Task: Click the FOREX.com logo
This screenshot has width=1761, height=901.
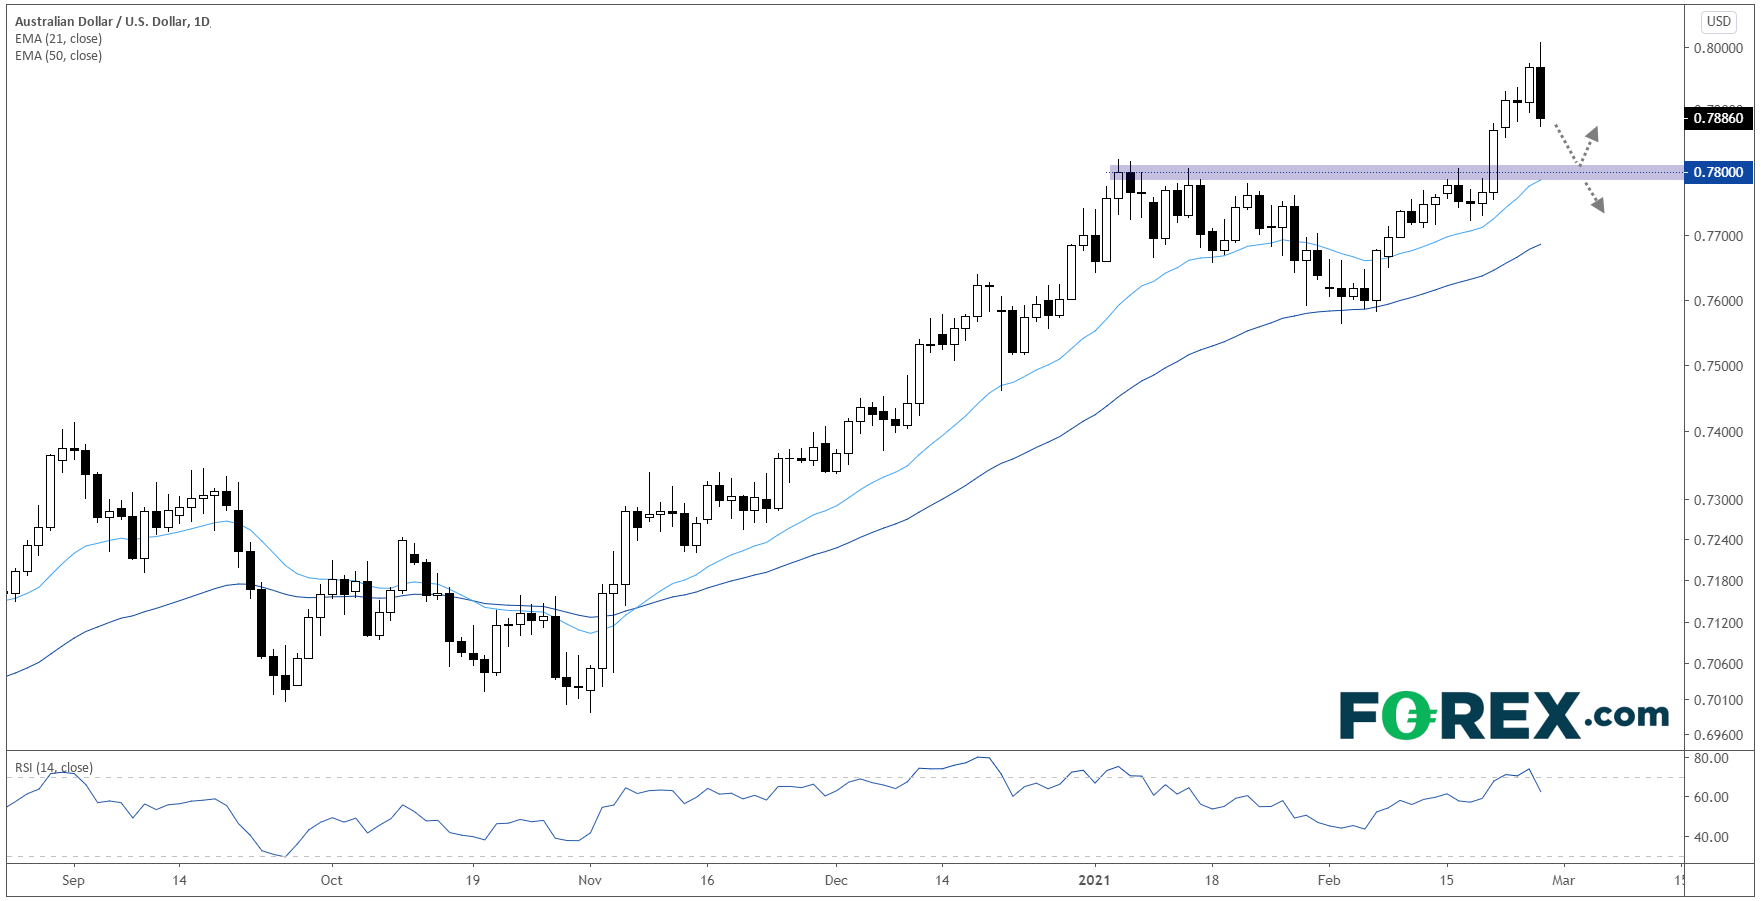Action: (x=1503, y=715)
